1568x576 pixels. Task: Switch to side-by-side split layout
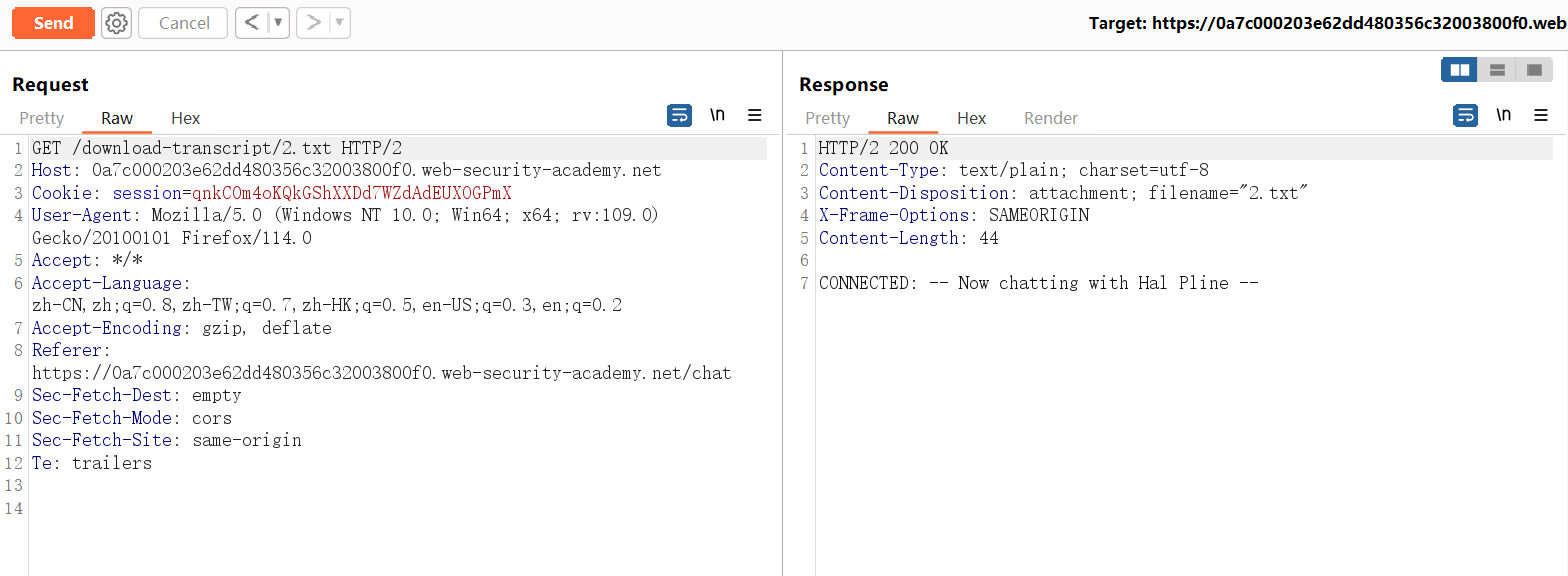pyautogui.click(x=1460, y=70)
